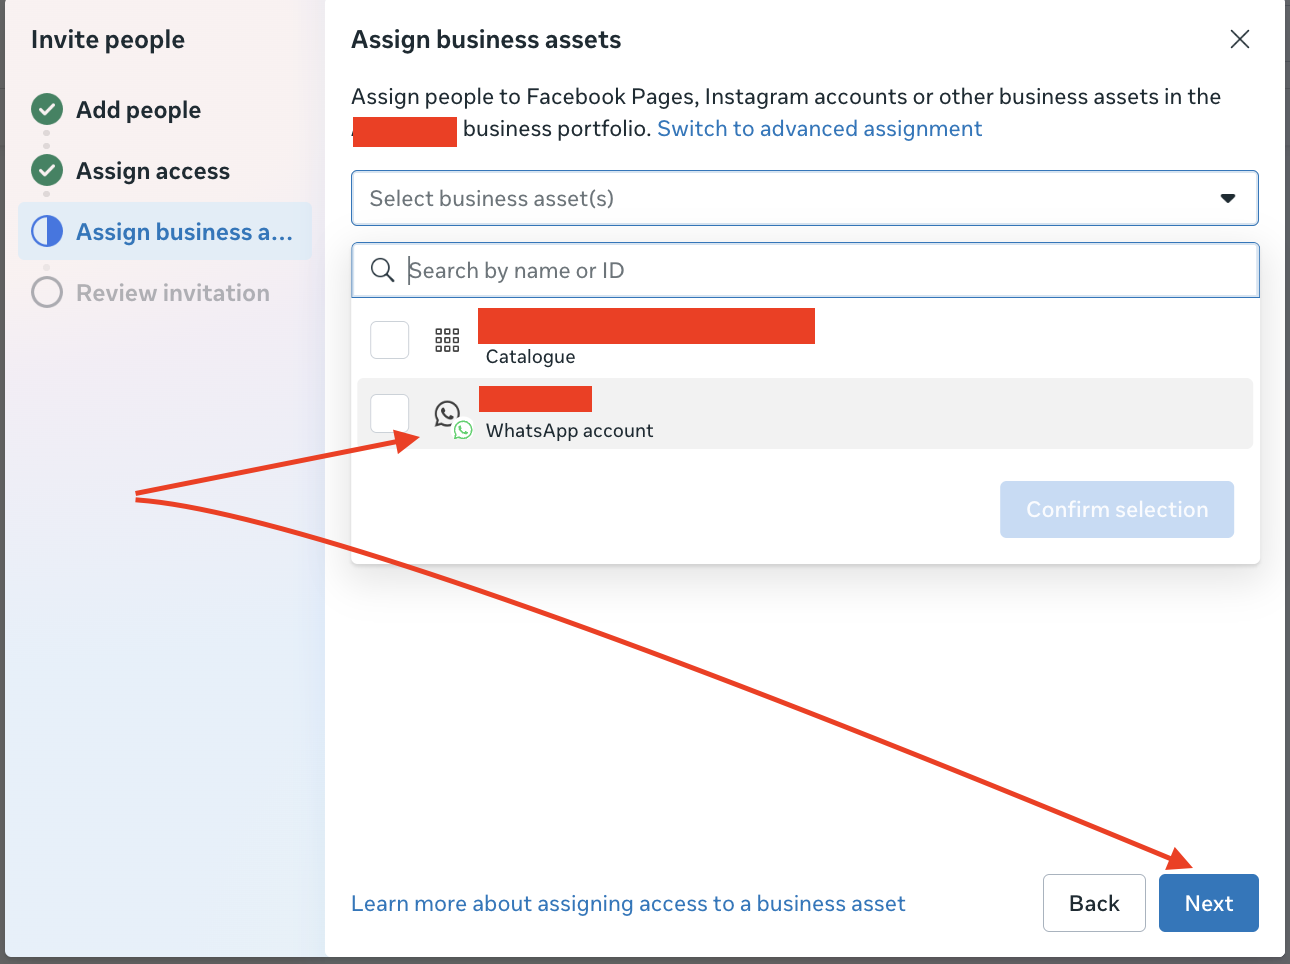Click the Catalogue grid icon
Image resolution: width=1290 pixels, height=964 pixels.
[x=447, y=340]
